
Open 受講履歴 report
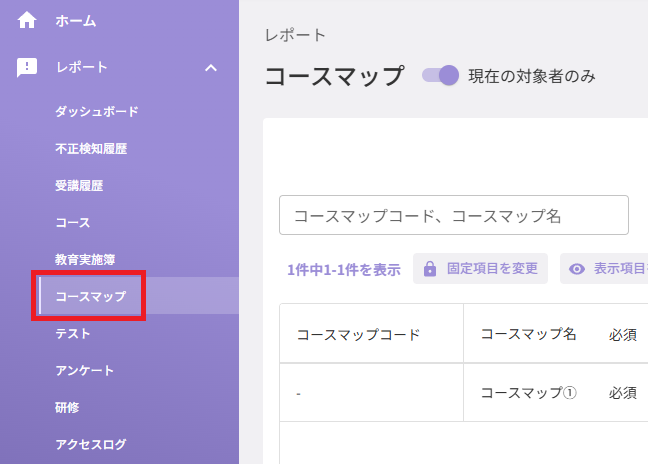pos(79,186)
